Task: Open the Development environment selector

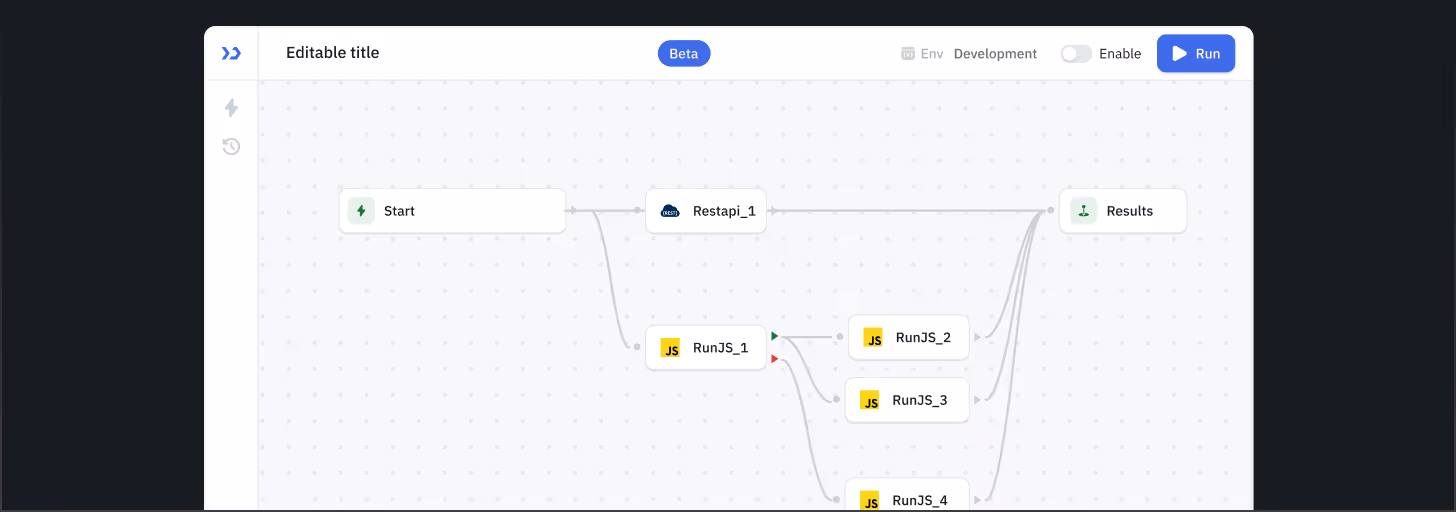Action: coord(994,54)
